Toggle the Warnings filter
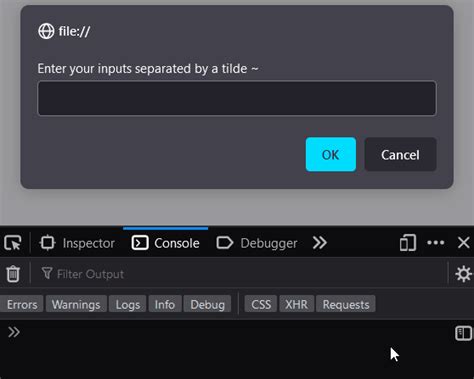Image resolution: width=474 pixels, height=379 pixels. coord(76,304)
